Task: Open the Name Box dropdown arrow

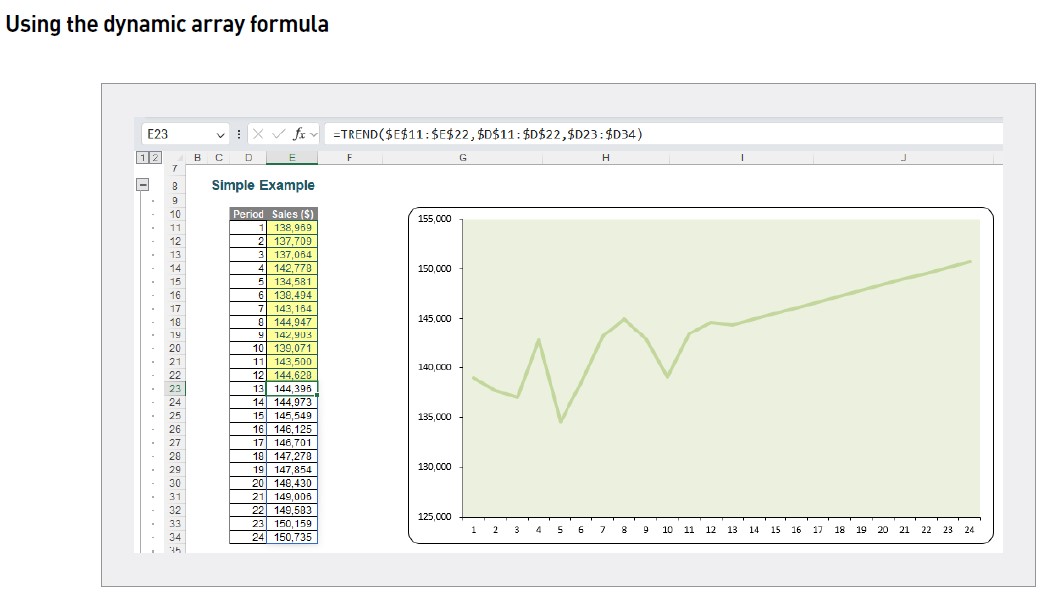Action: (220, 132)
